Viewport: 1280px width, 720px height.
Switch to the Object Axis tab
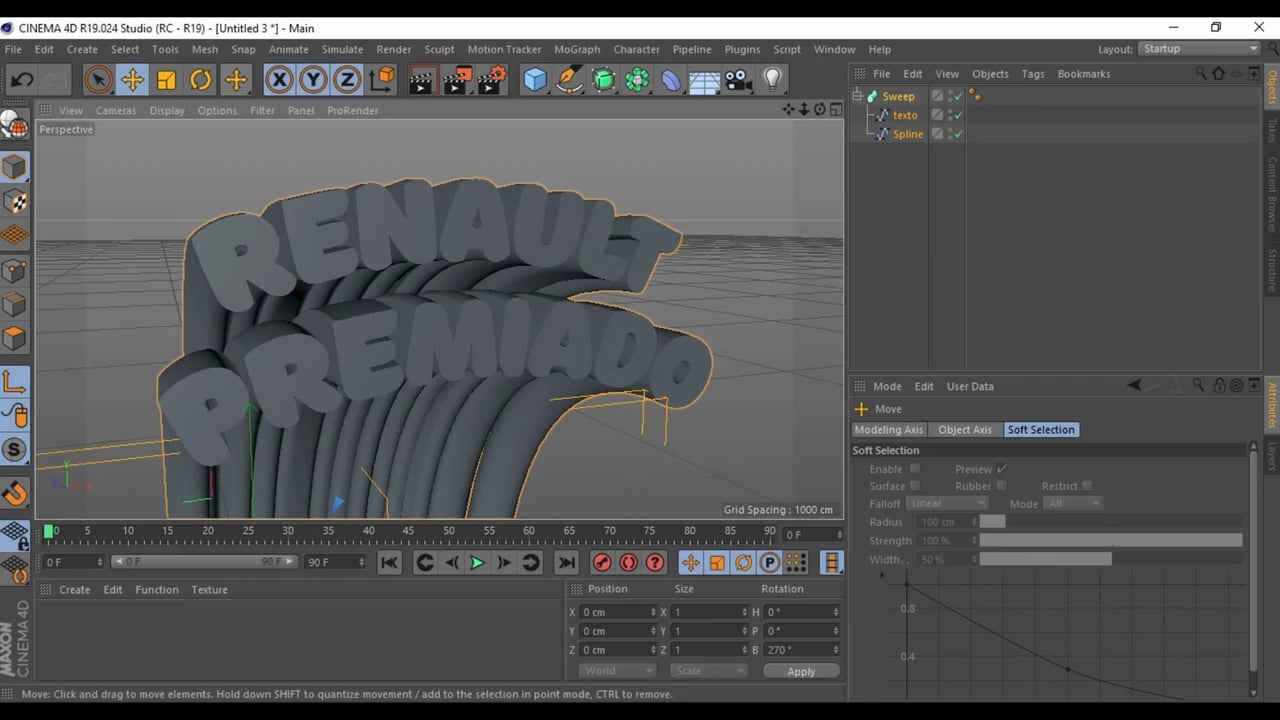point(965,430)
